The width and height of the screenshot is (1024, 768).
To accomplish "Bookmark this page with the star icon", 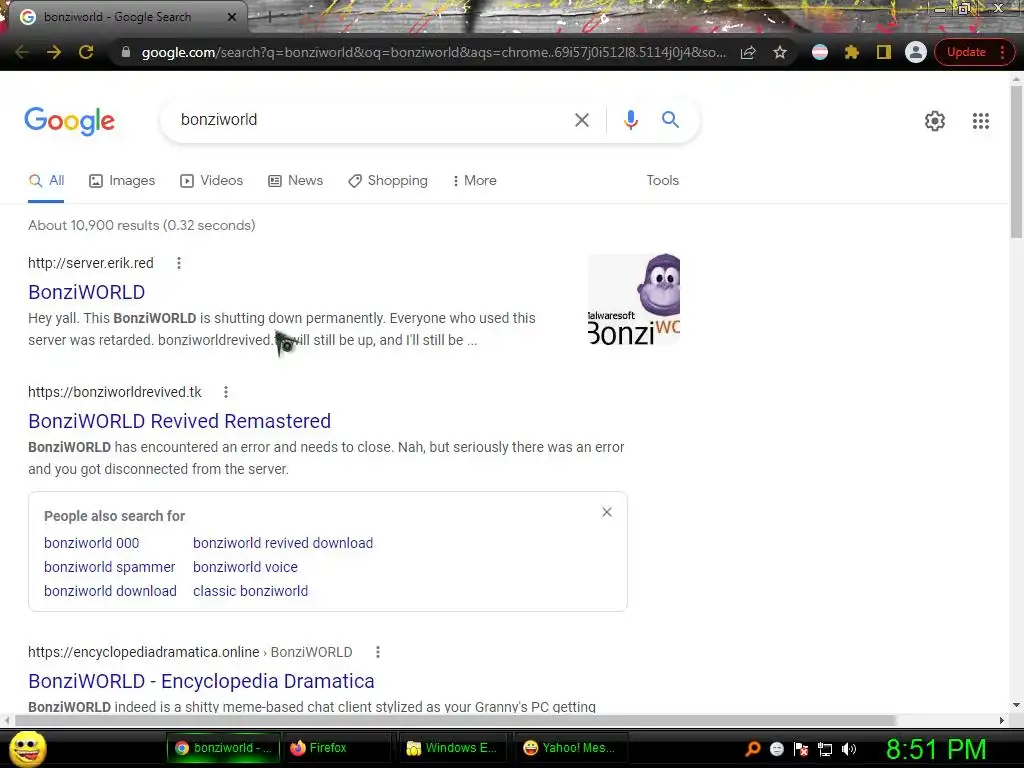I will (780, 52).
